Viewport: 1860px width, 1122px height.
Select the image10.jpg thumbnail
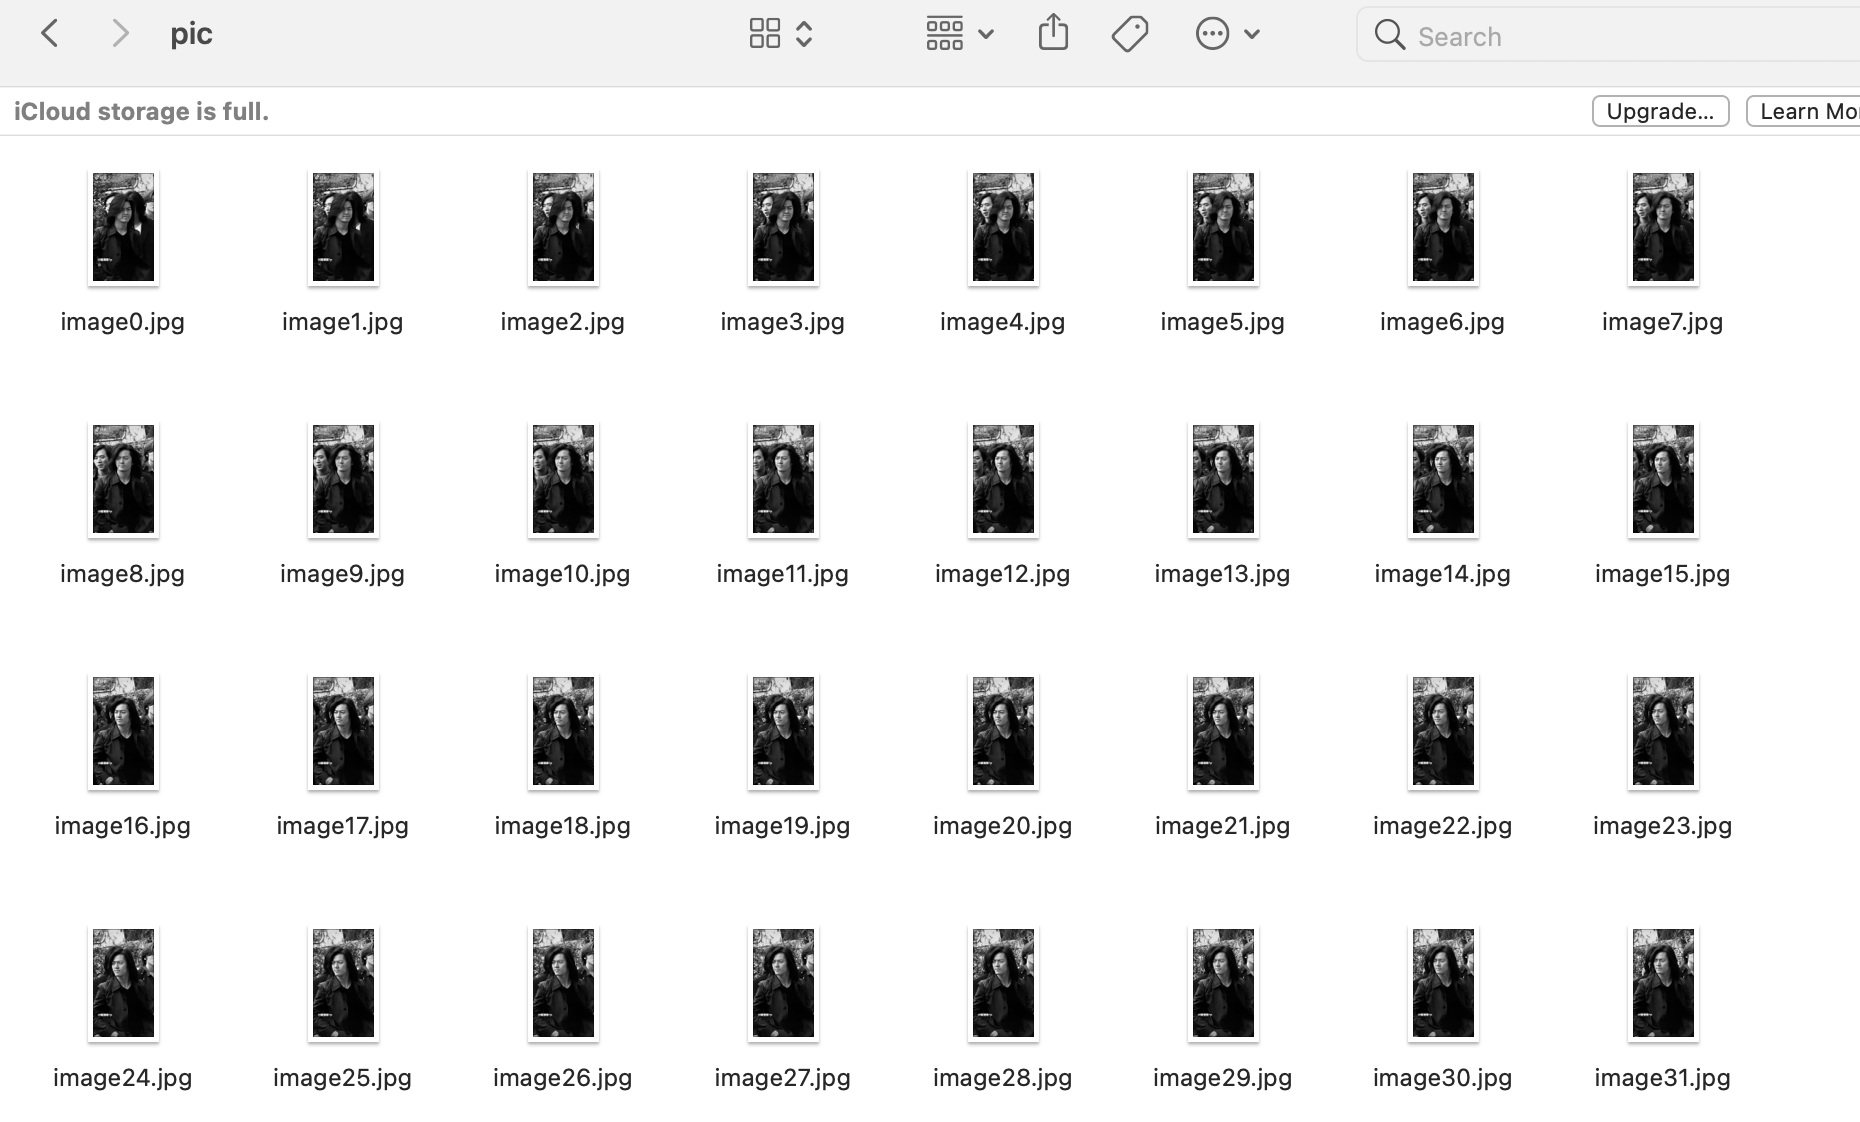click(563, 479)
